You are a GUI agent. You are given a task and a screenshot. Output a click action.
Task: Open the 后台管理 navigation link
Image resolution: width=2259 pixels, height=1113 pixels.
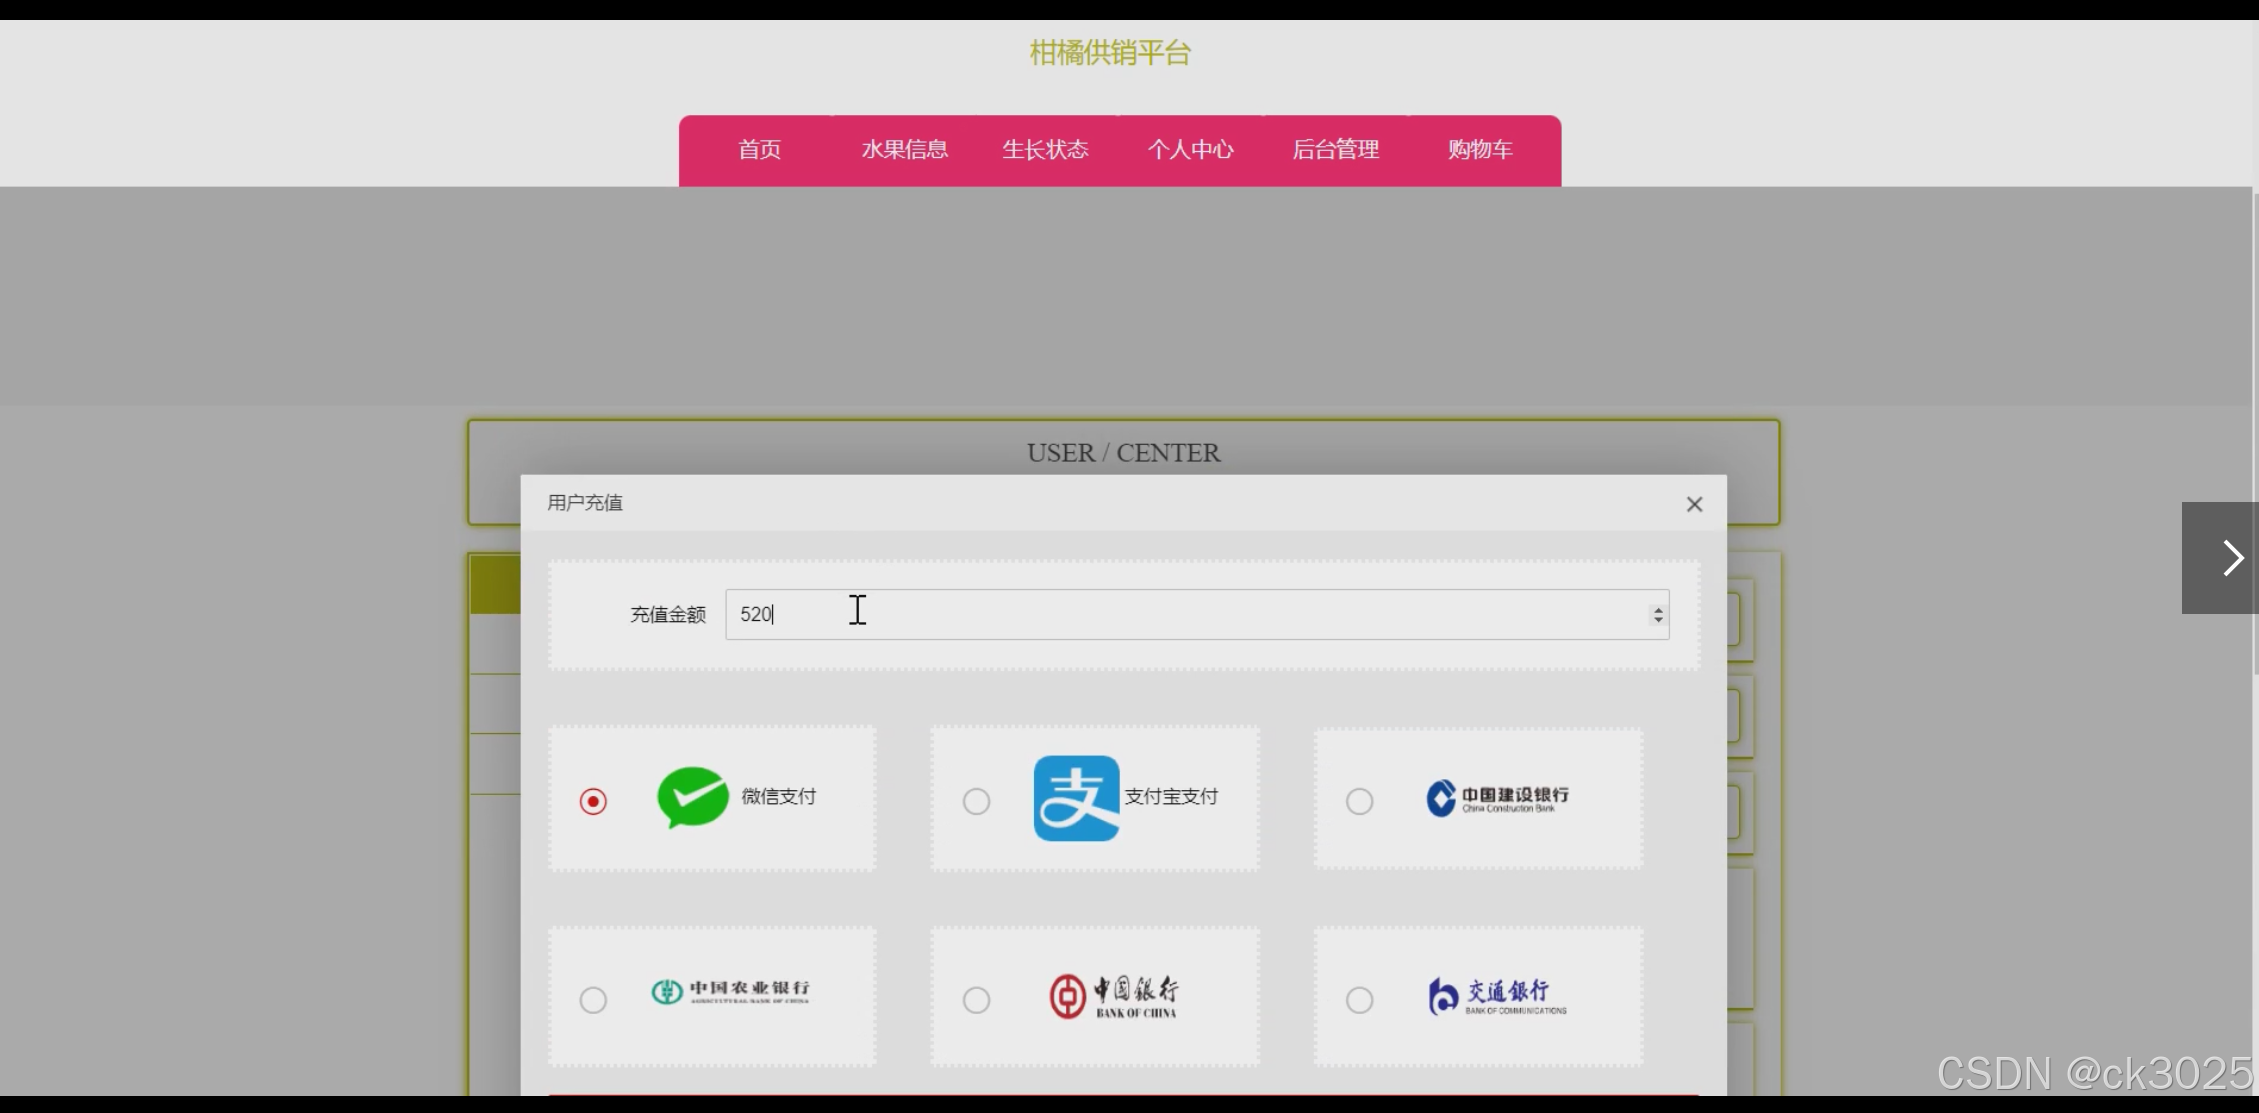(x=1335, y=150)
